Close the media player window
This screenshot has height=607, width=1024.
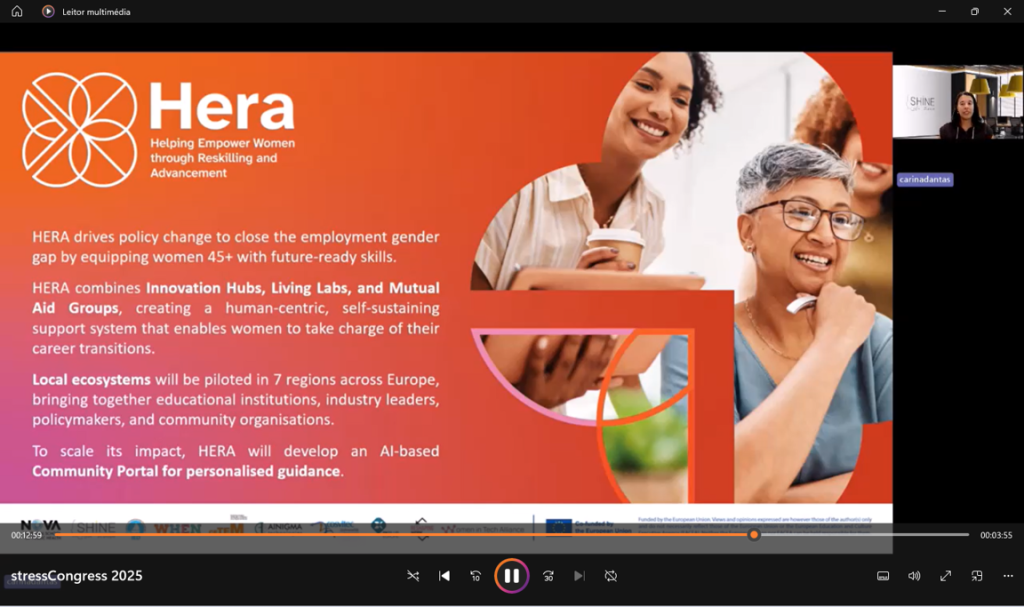(1007, 11)
